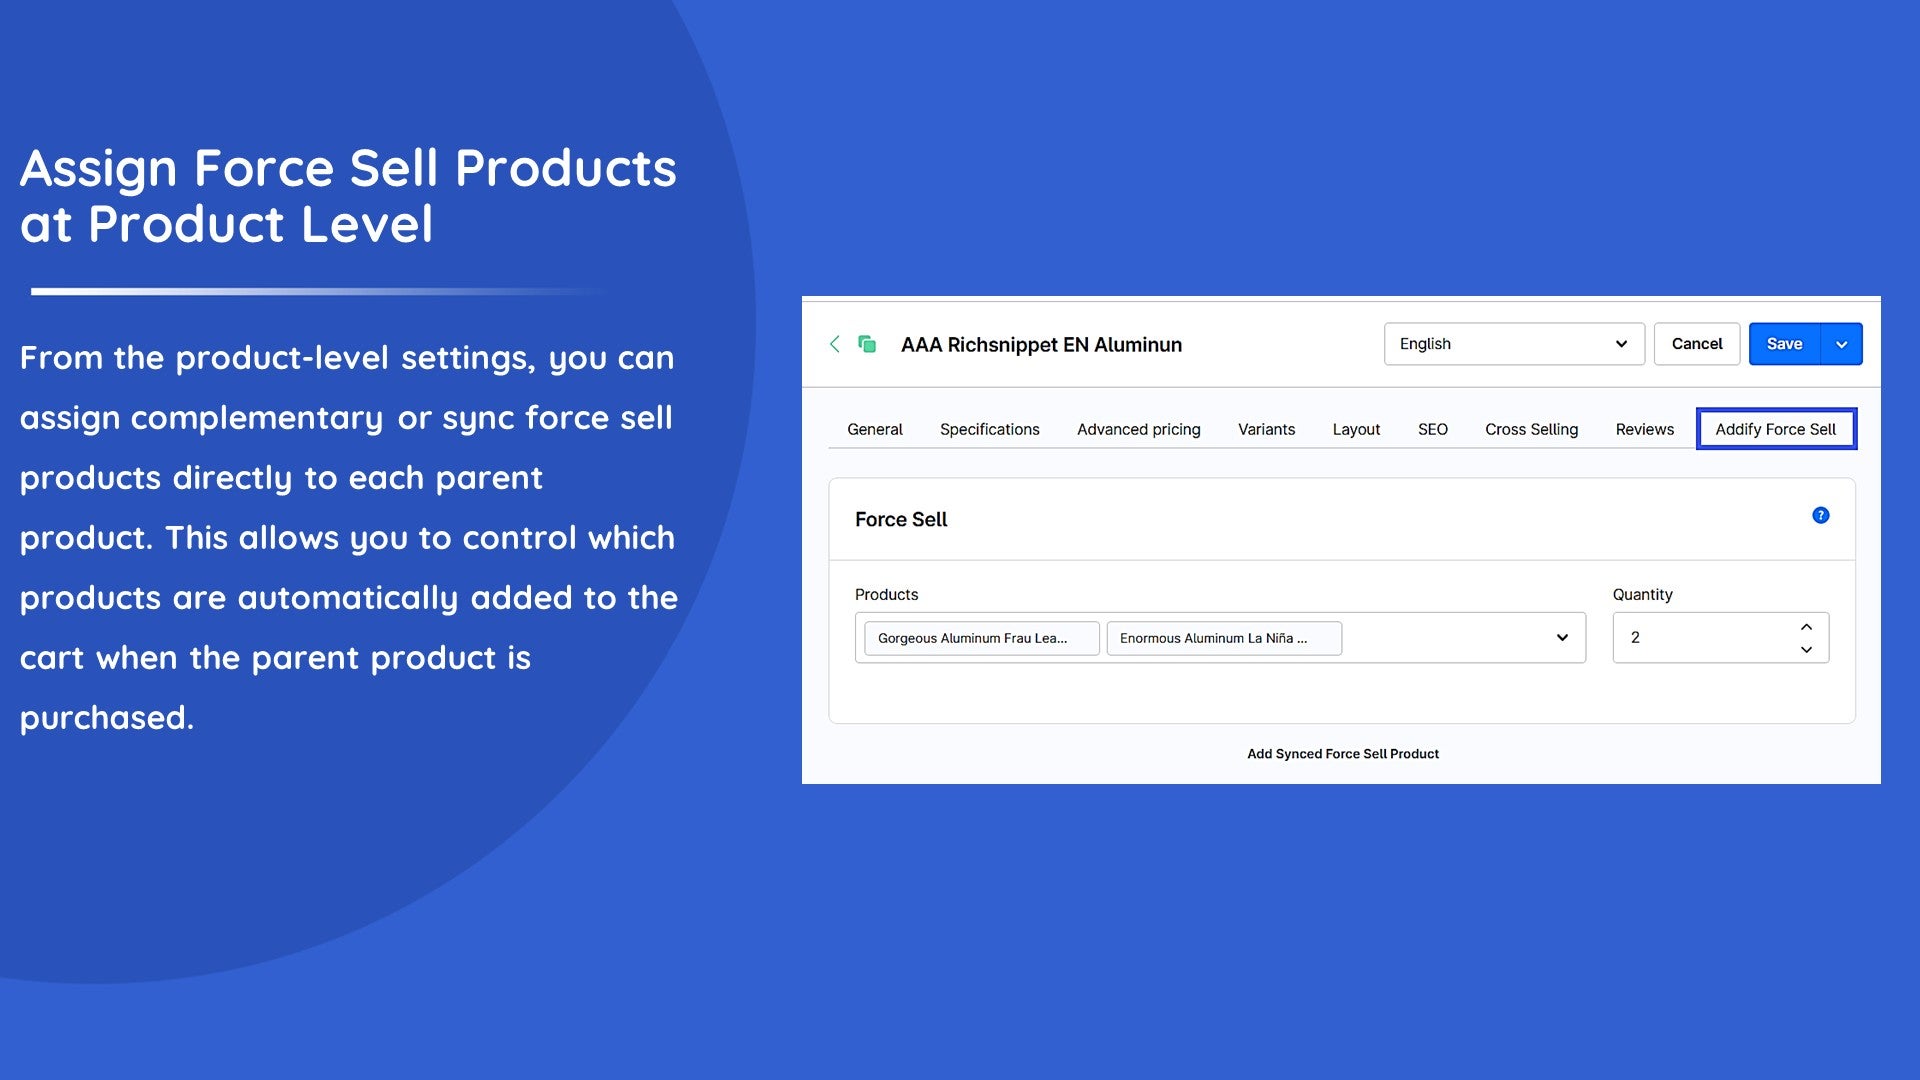
Task: Open the Force Sell help icon
Action: click(x=1820, y=516)
